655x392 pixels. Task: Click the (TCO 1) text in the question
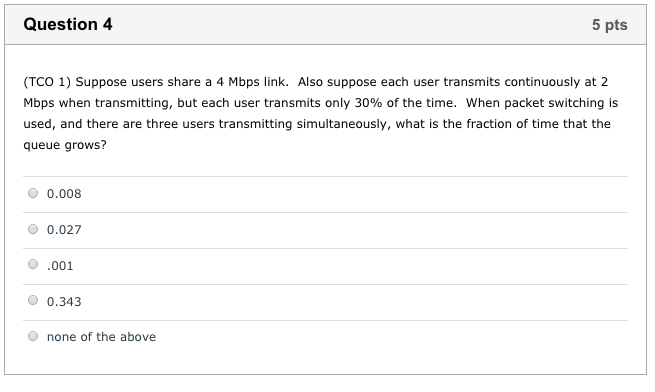coord(47,82)
